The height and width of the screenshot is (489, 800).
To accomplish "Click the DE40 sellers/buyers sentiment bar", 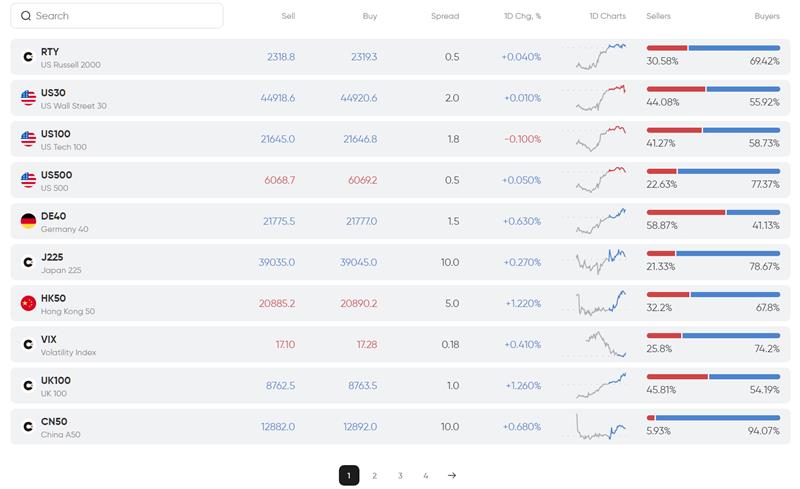I will [713, 212].
